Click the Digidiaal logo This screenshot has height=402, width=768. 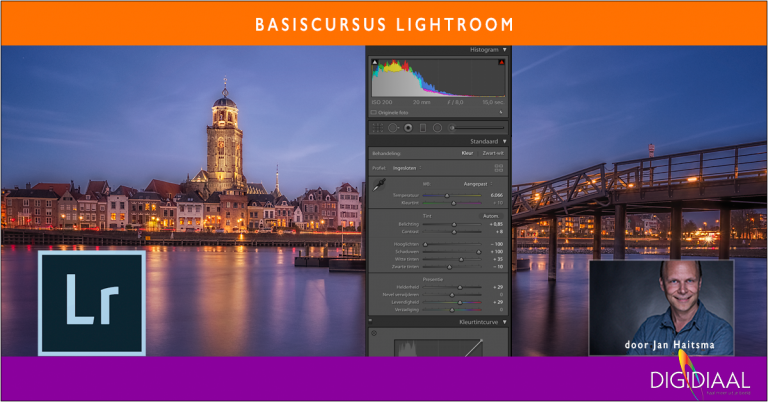coord(699,379)
